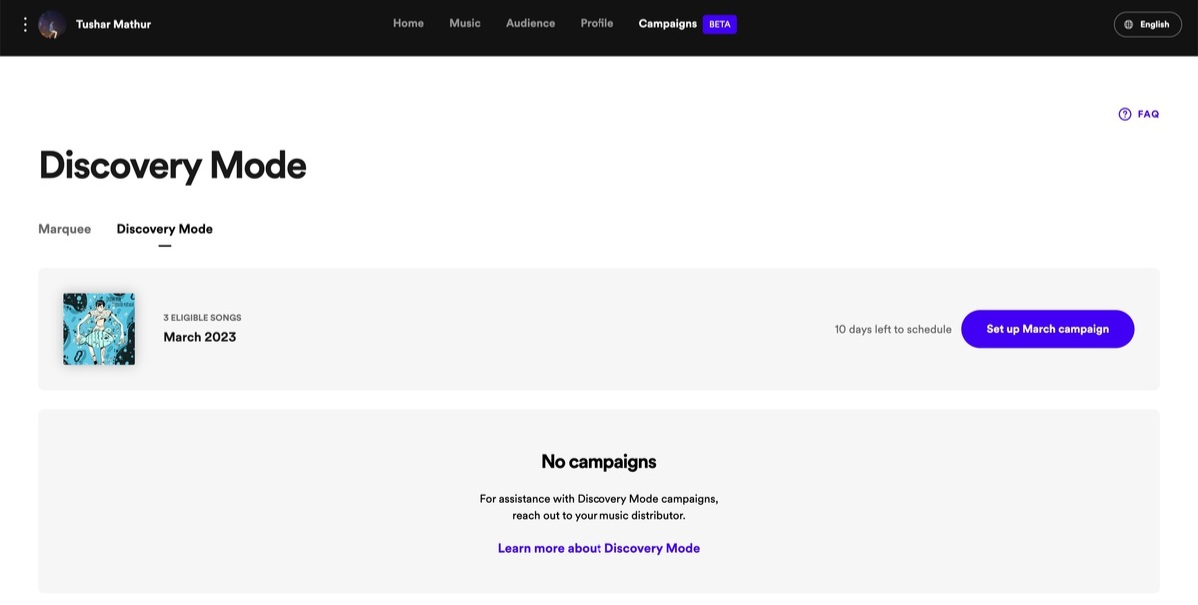The image size is (1198, 605).
Task: Open the English language dropdown
Action: [x=1148, y=24]
